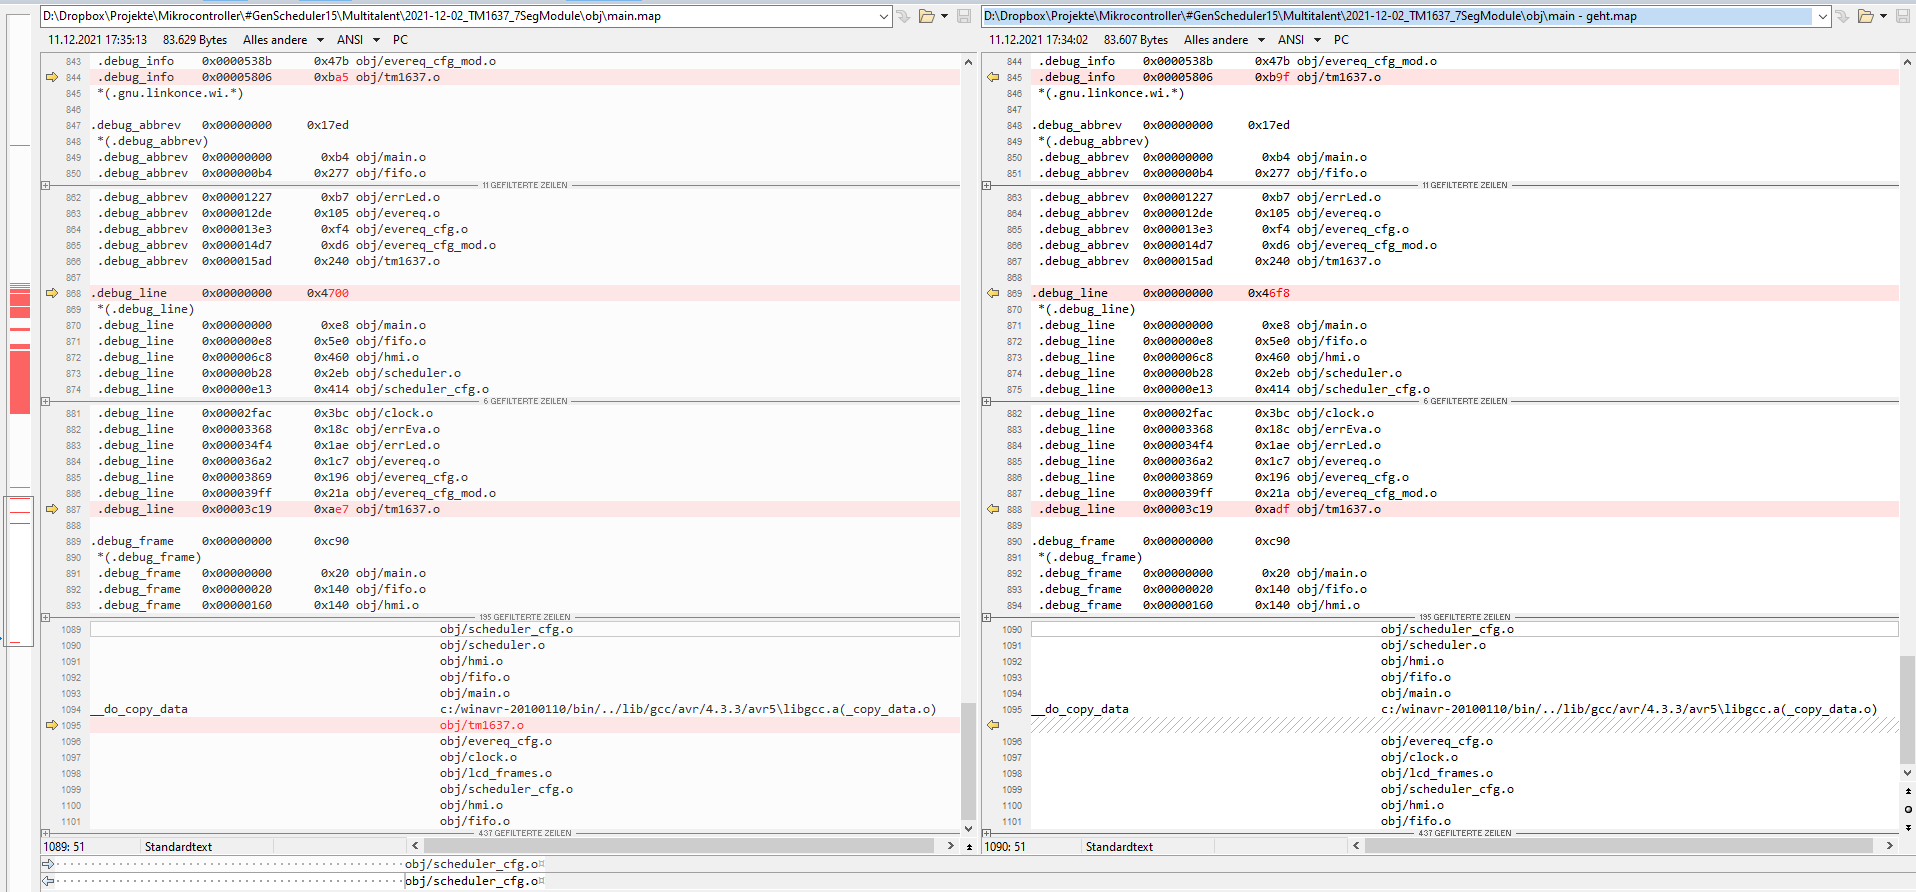Image resolution: width=1916 pixels, height=892 pixels.
Task: Open right ANSI encoding dropdown
Action: 1317,40
